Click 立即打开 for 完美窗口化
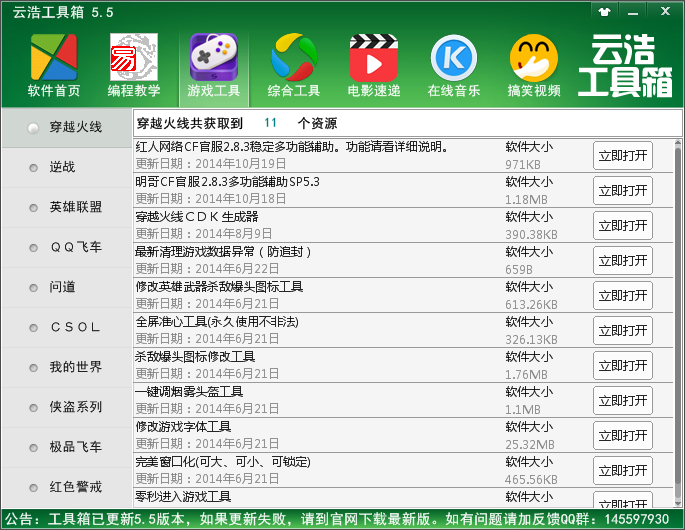Viewport: 685px width, 530px height. pyautogui.click(x=623, y=470)
